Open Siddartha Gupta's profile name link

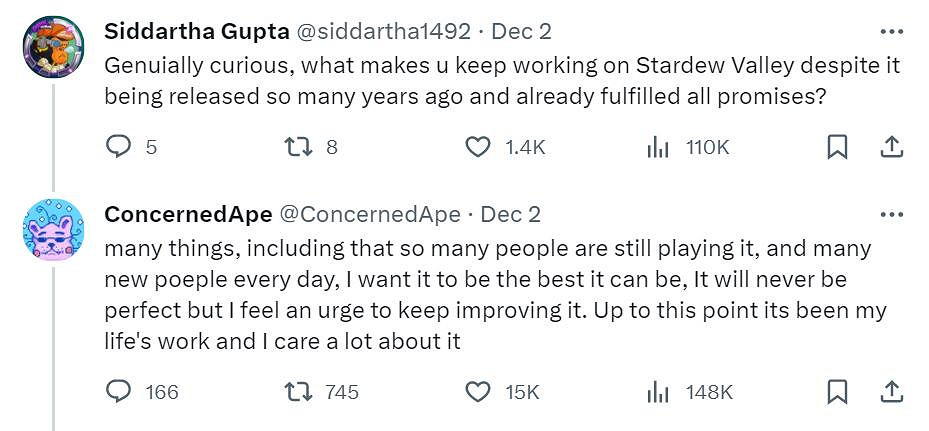click(196, 31)
